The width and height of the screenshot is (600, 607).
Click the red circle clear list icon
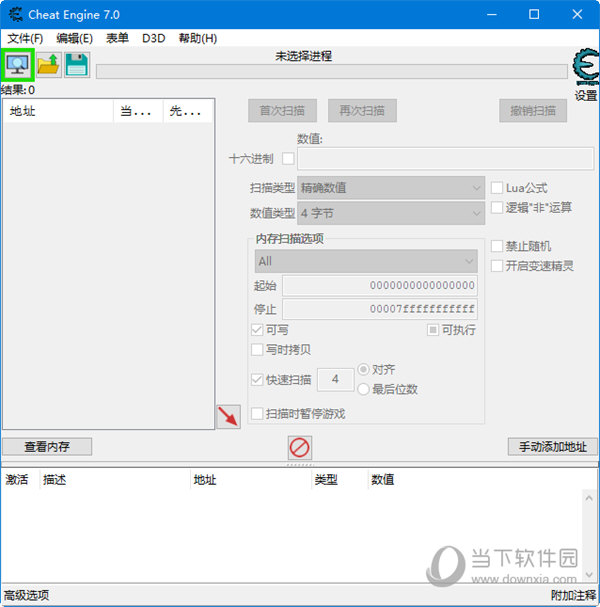pos(300,448)
